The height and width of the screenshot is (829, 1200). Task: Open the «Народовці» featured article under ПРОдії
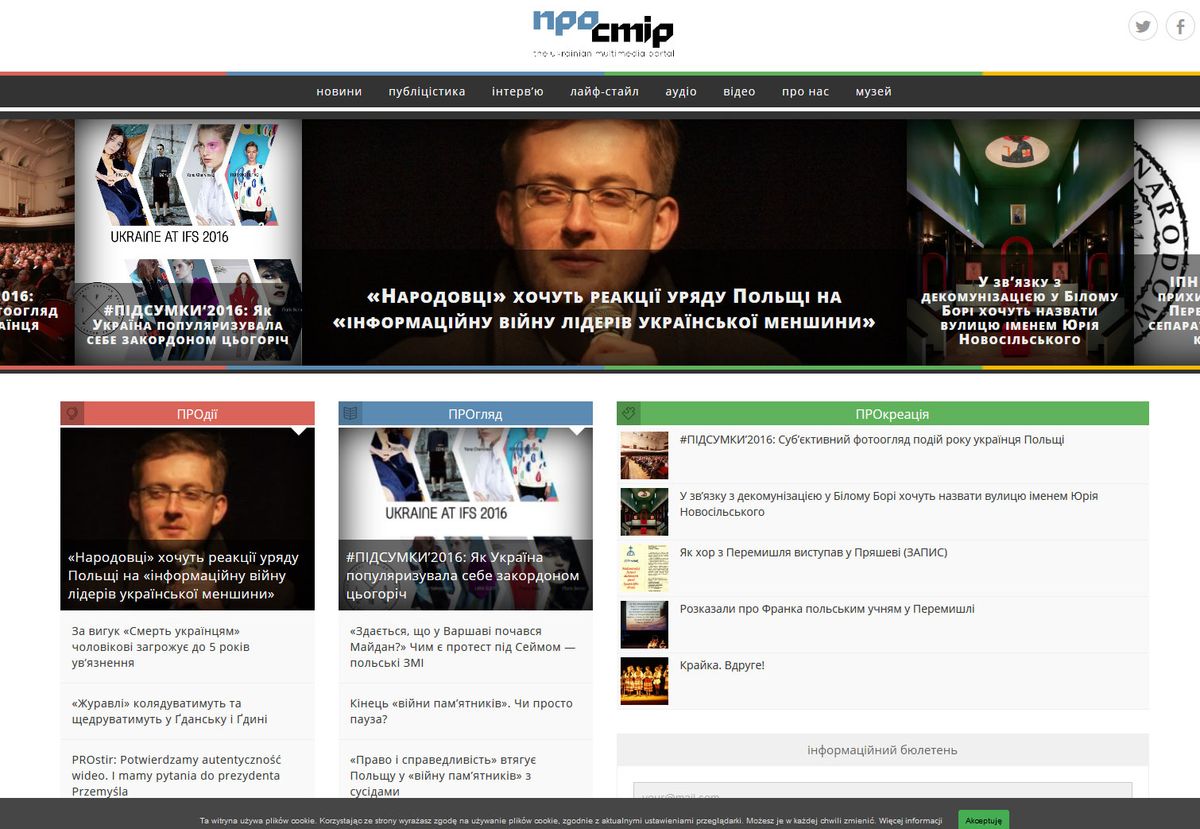[187, 519]
